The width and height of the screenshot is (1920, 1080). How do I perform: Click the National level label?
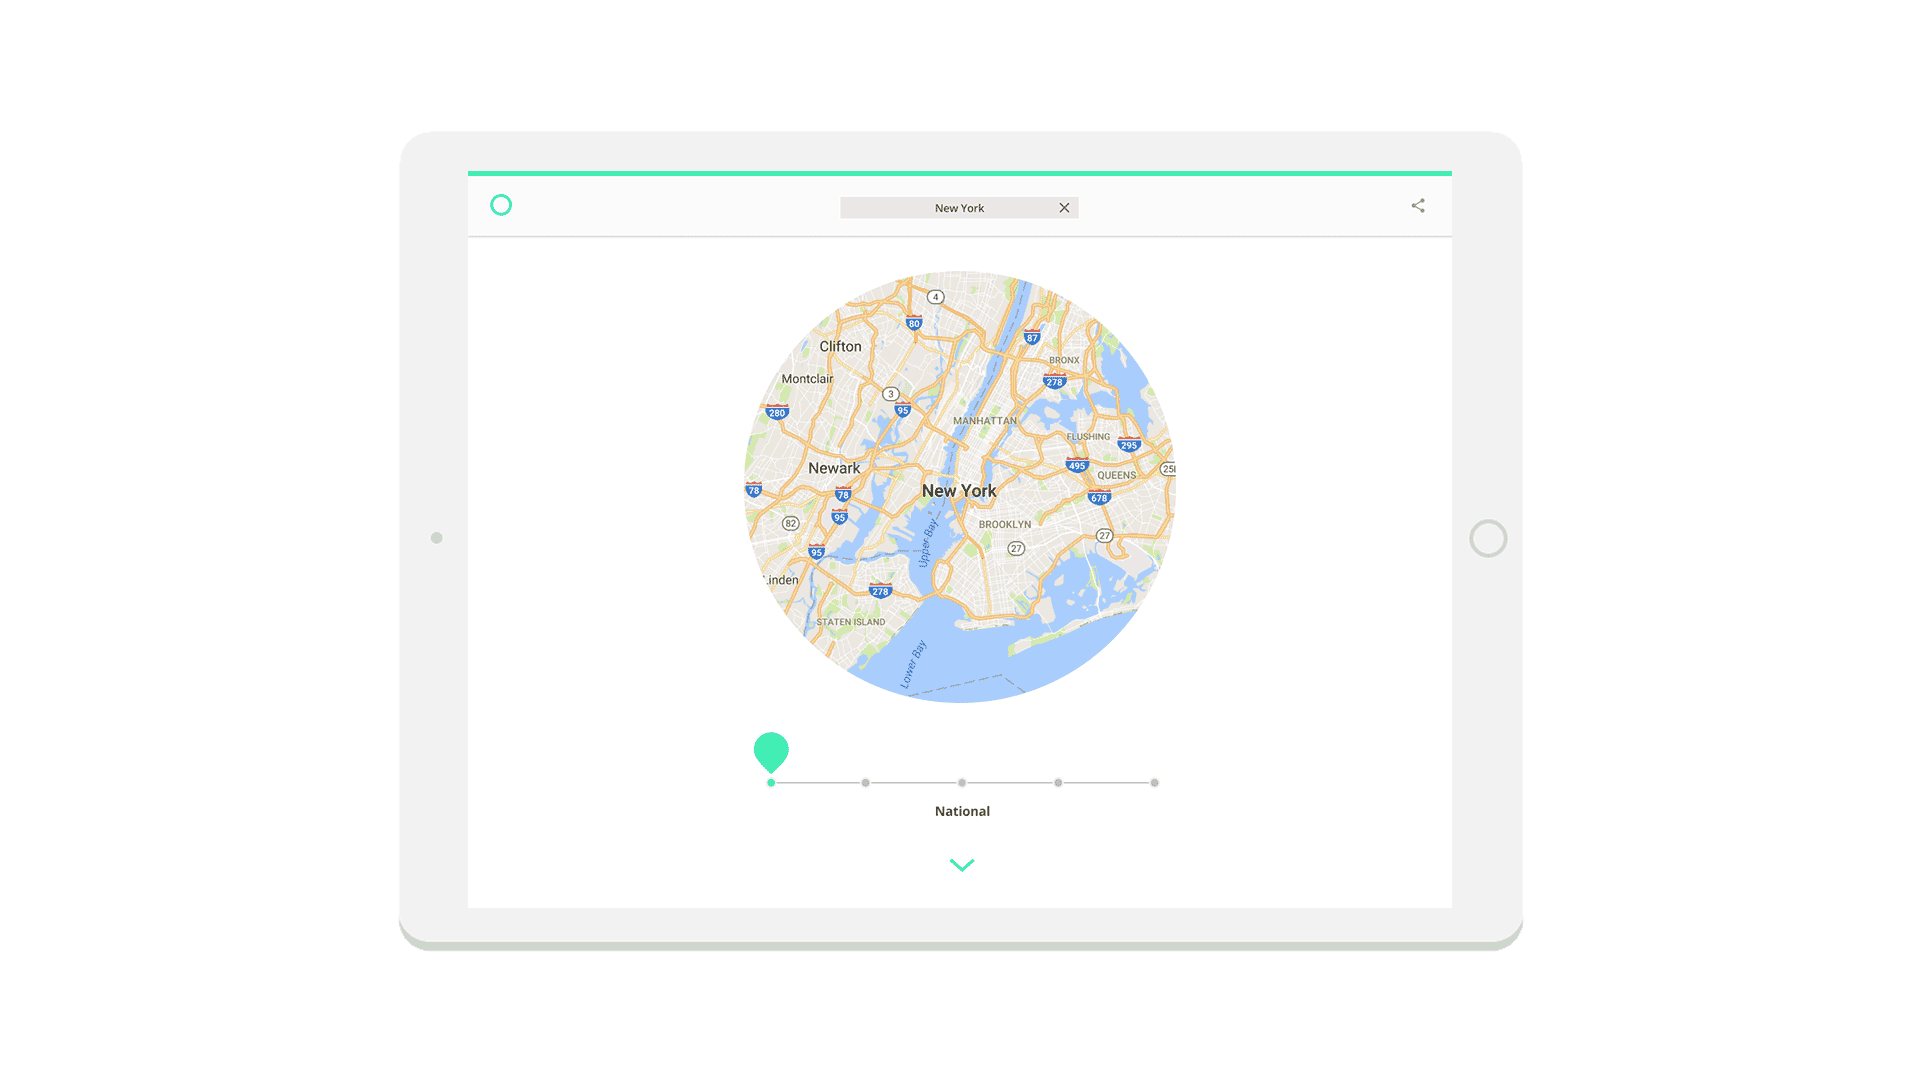click(962, 811)
